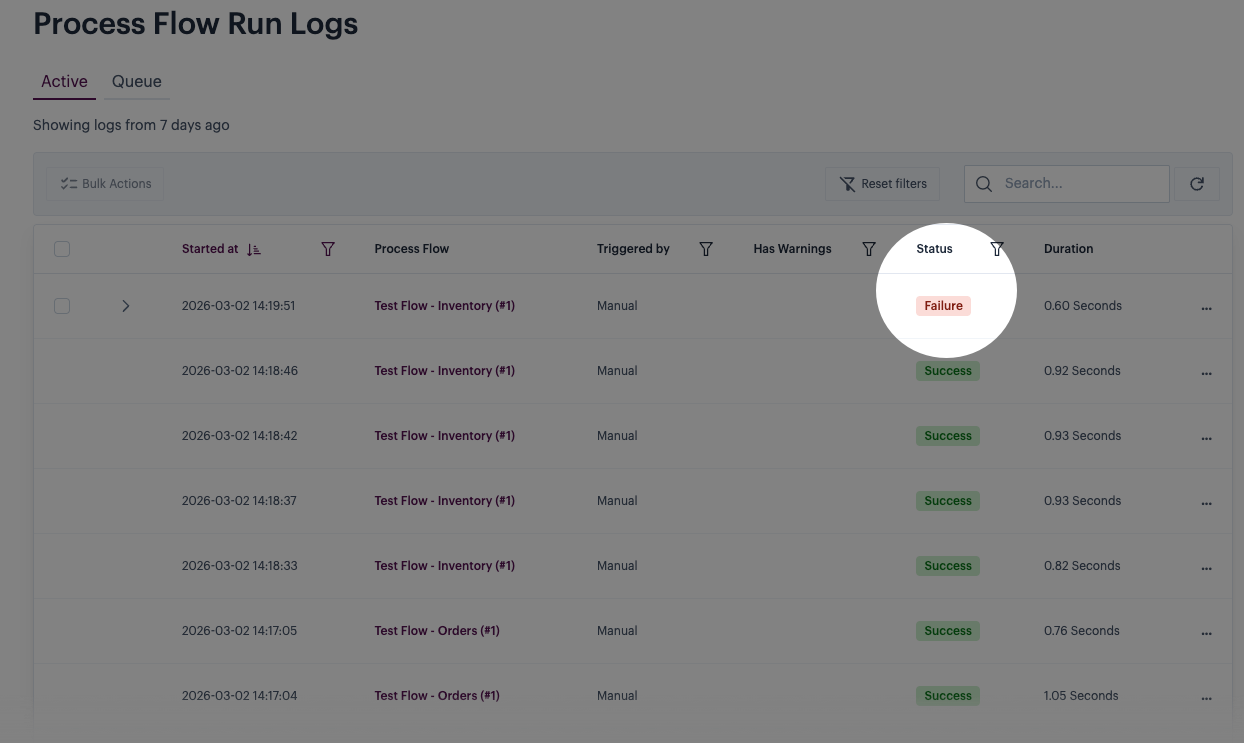Image resolution: width=1244 pixels, height=743 pixels.
Task: Select the Active tab
Action: pos(64,82)
